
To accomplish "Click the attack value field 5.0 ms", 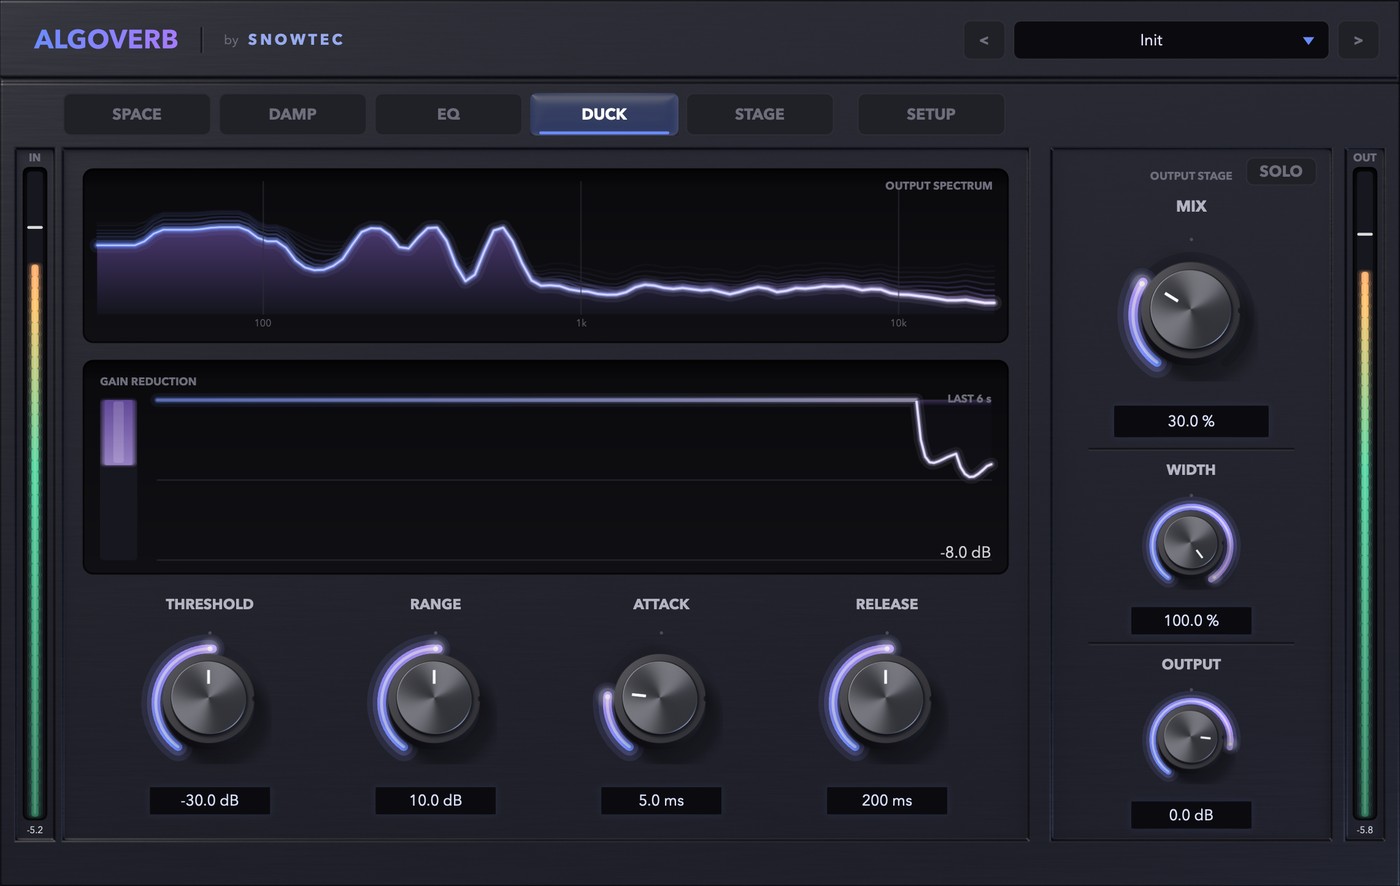I will click(661, 800).
